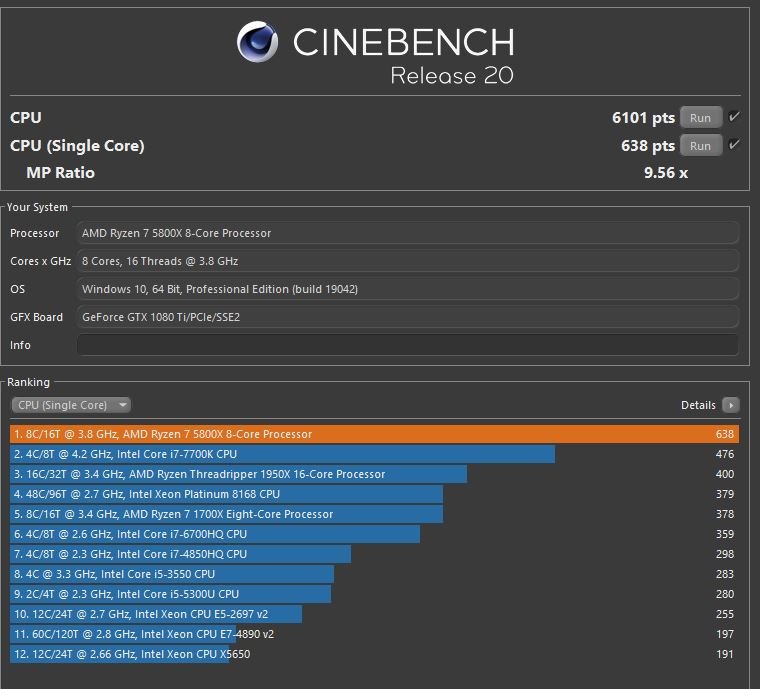760x689 pixels.
Task: Select the Core i7-4850HQ ranking row
Action: point(374,554)
